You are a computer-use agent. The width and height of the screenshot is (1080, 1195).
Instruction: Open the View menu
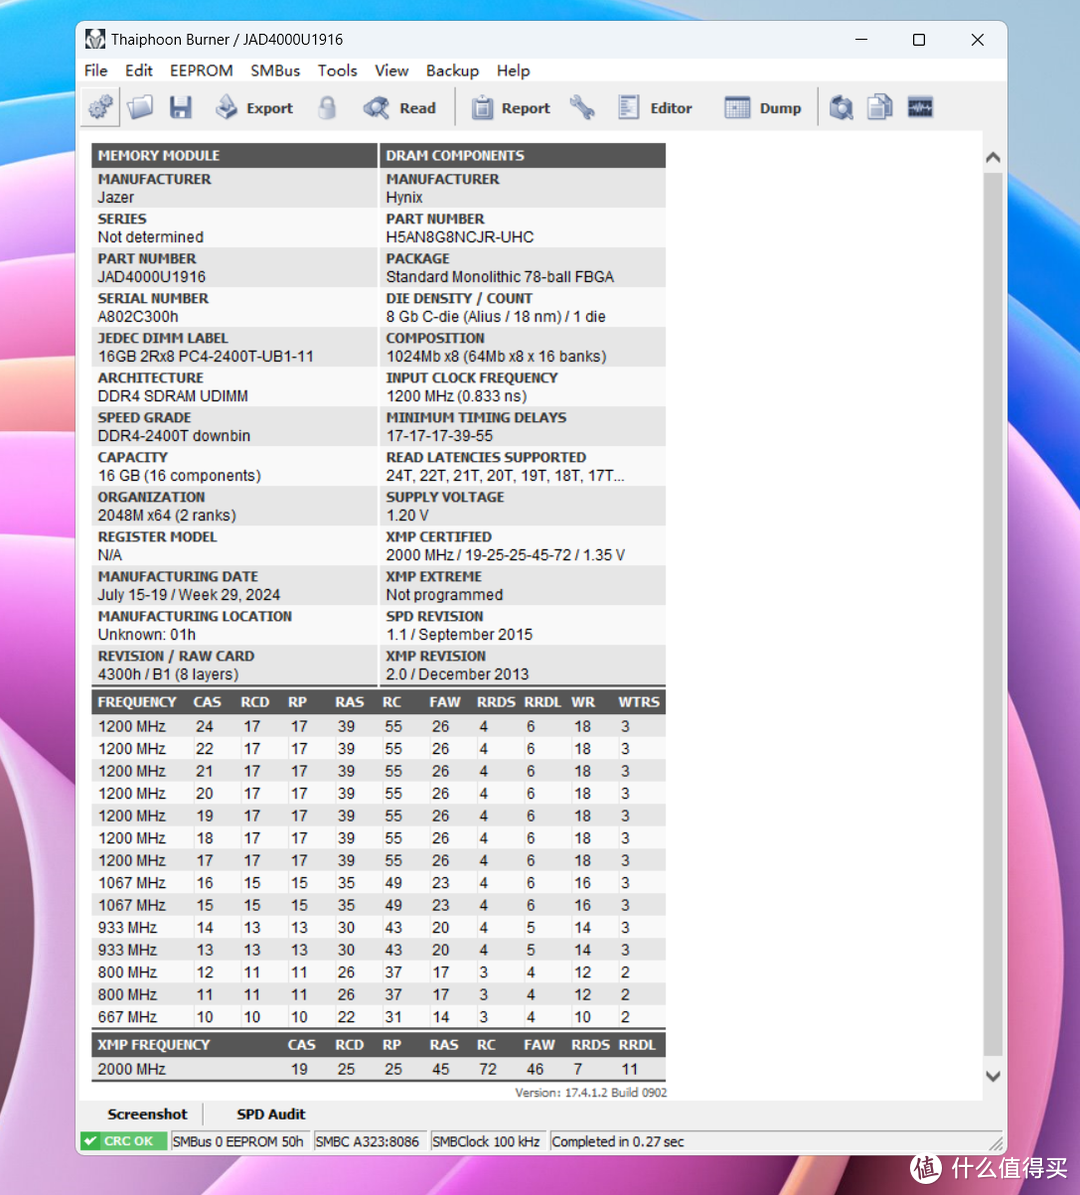(392, 71)
